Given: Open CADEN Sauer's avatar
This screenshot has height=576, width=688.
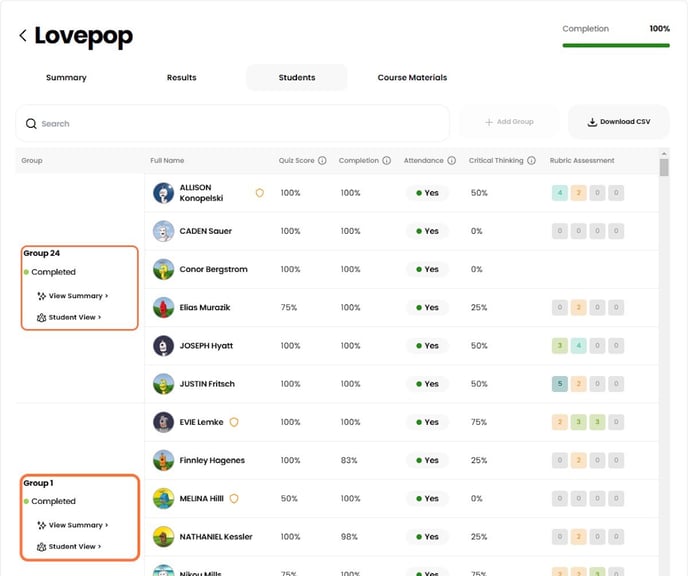Looking at the screenshot, I should 164,231.
